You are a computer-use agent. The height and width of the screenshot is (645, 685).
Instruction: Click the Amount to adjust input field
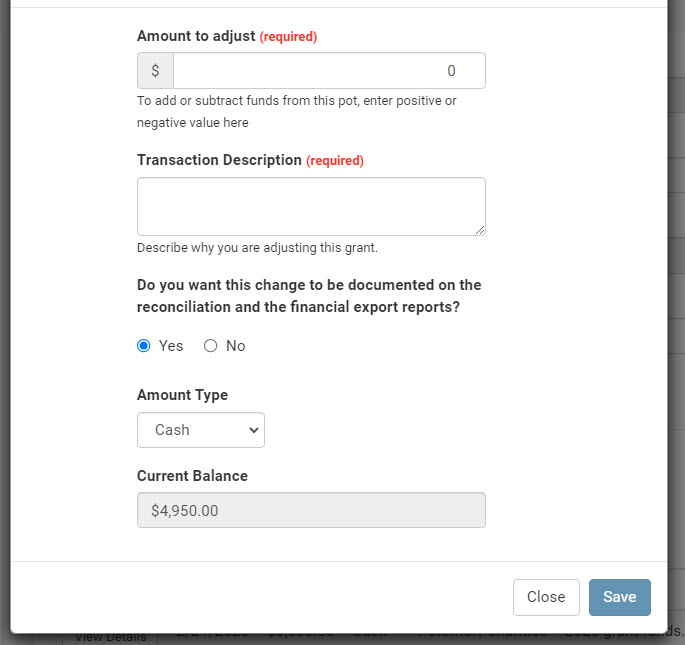(x=329, y=71)
